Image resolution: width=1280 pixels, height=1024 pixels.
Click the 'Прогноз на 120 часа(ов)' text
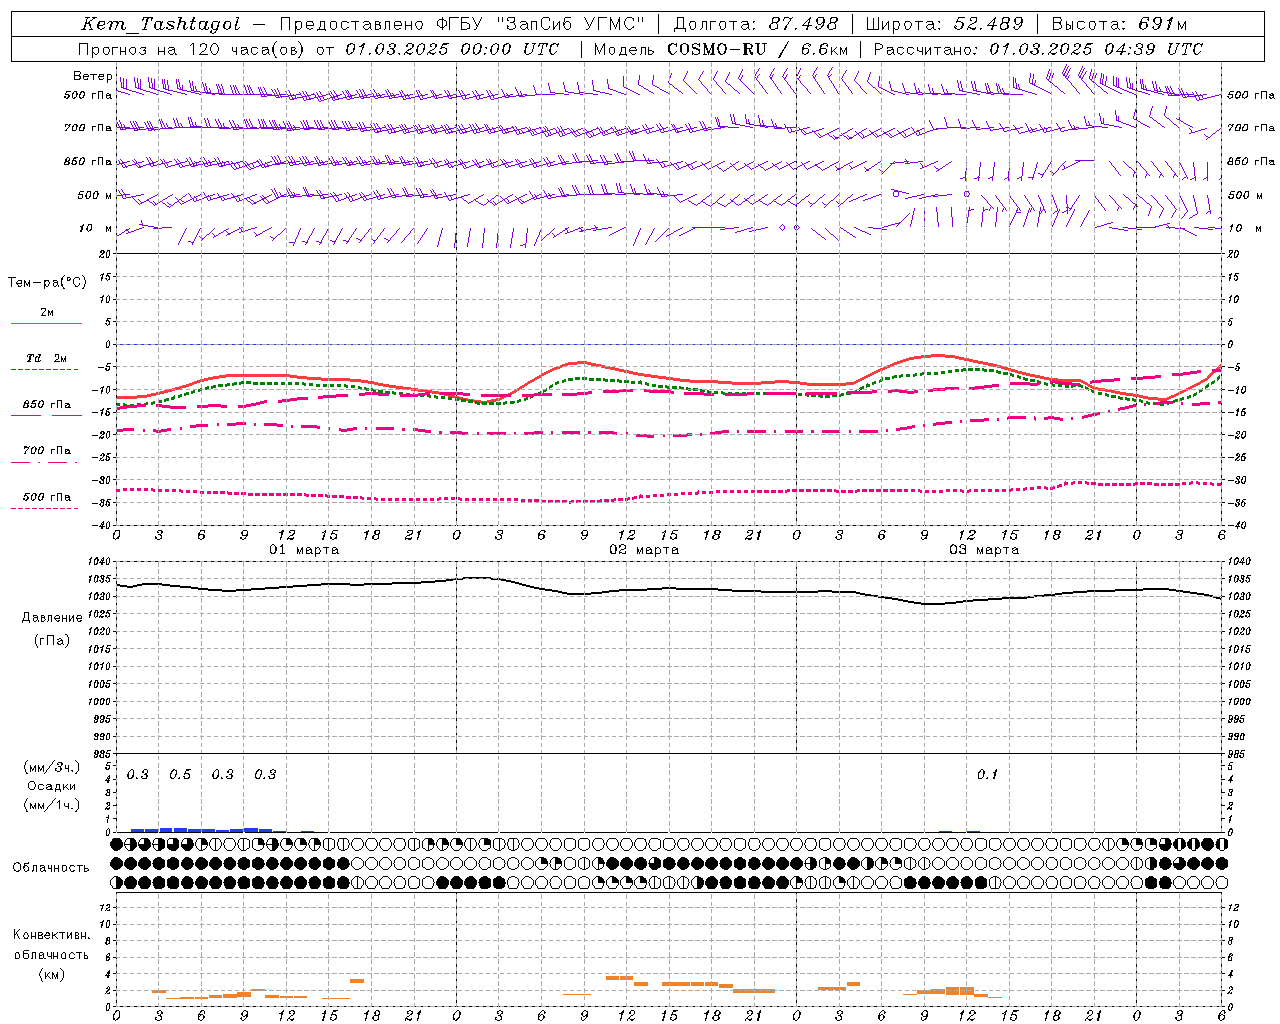192,49
